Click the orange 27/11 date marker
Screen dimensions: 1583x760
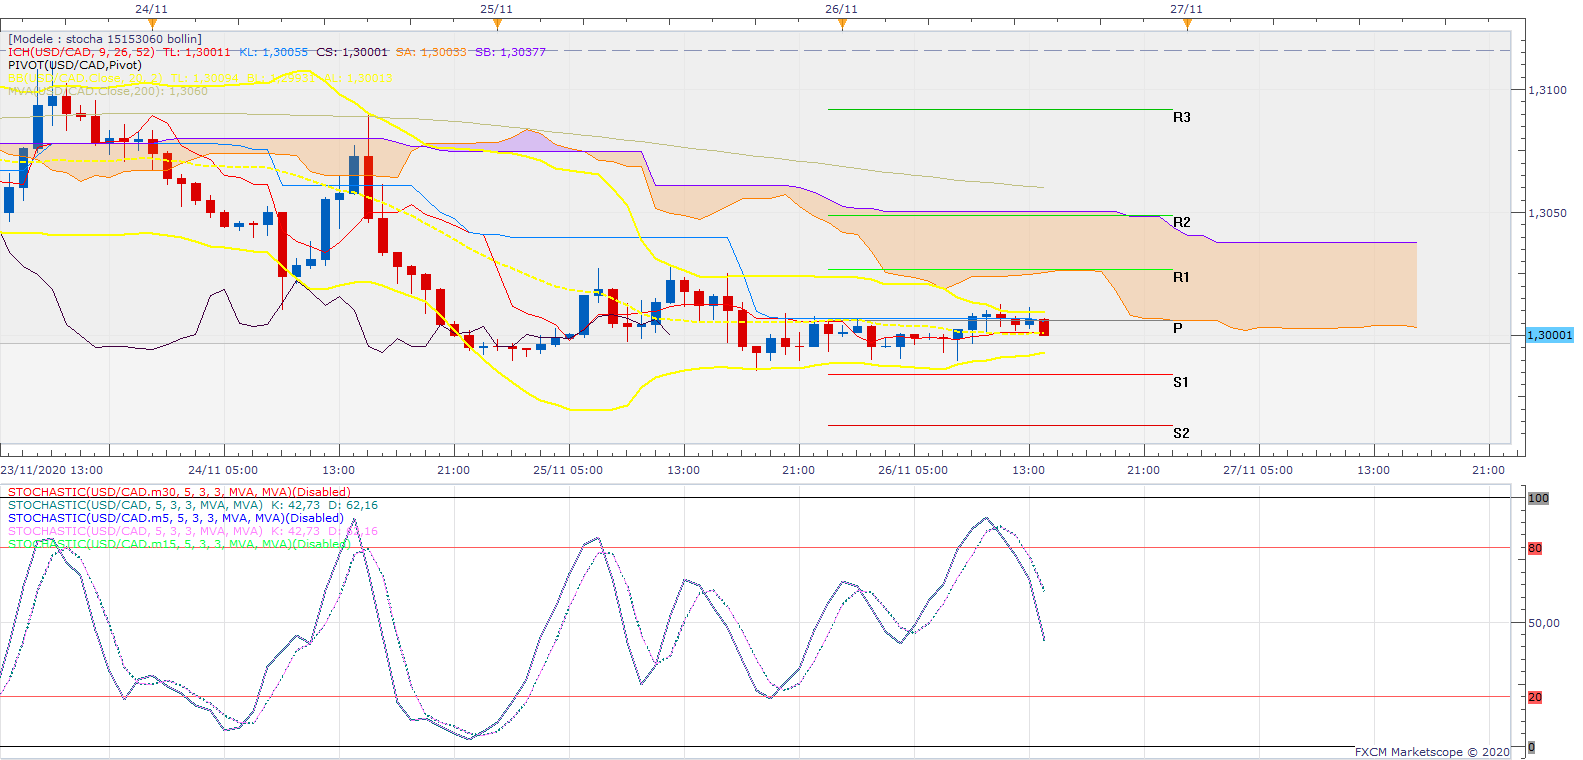tap(1187, 24)
